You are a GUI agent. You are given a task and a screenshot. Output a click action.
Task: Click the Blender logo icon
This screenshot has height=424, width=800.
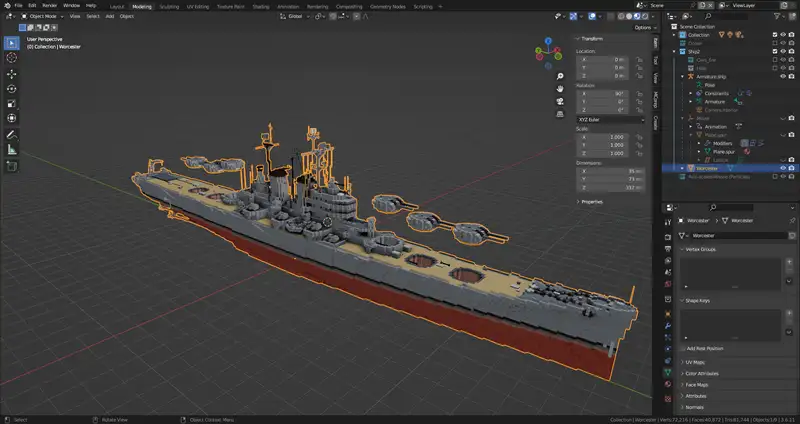pyautogui.click(x=7, y=6)
